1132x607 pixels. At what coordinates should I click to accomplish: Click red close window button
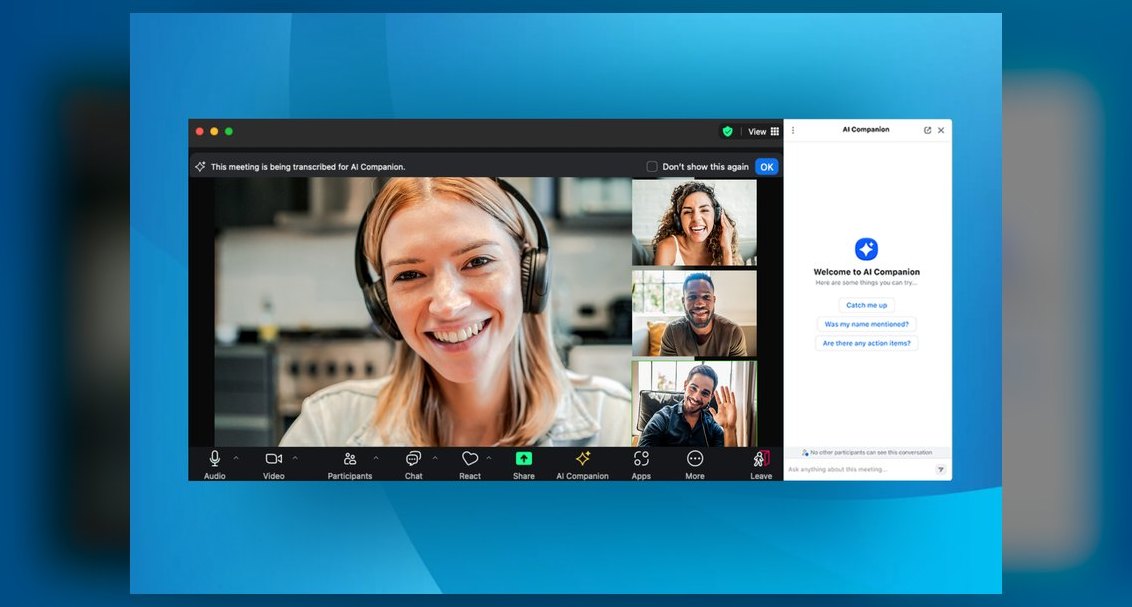(199, 131)
